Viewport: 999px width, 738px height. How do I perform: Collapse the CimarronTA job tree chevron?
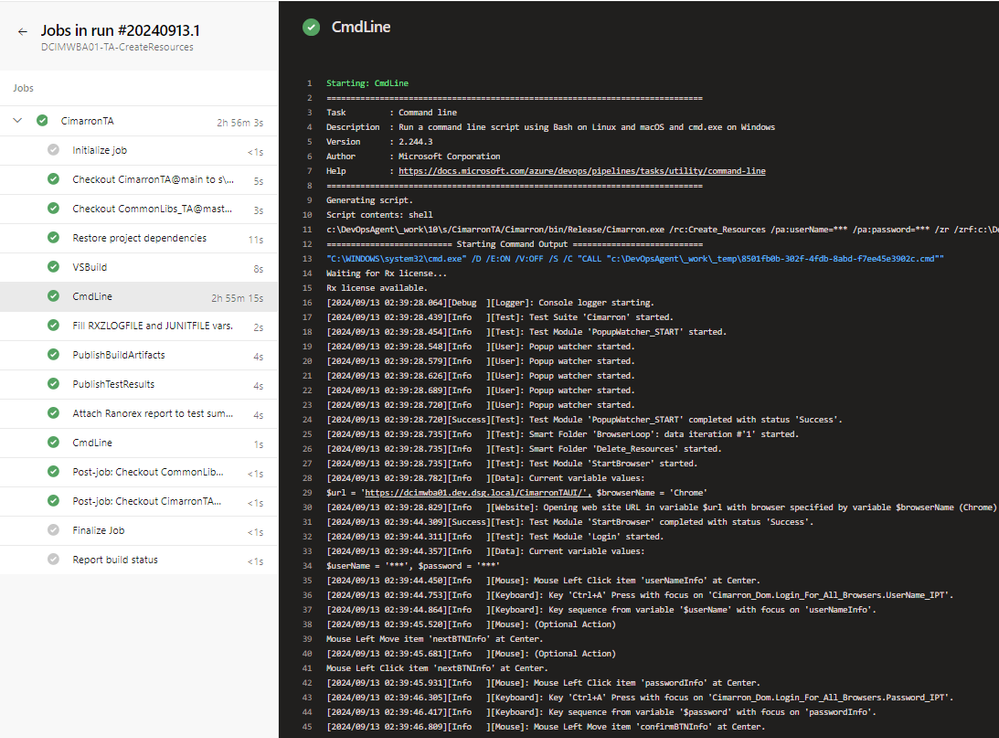tap(17, 121)
